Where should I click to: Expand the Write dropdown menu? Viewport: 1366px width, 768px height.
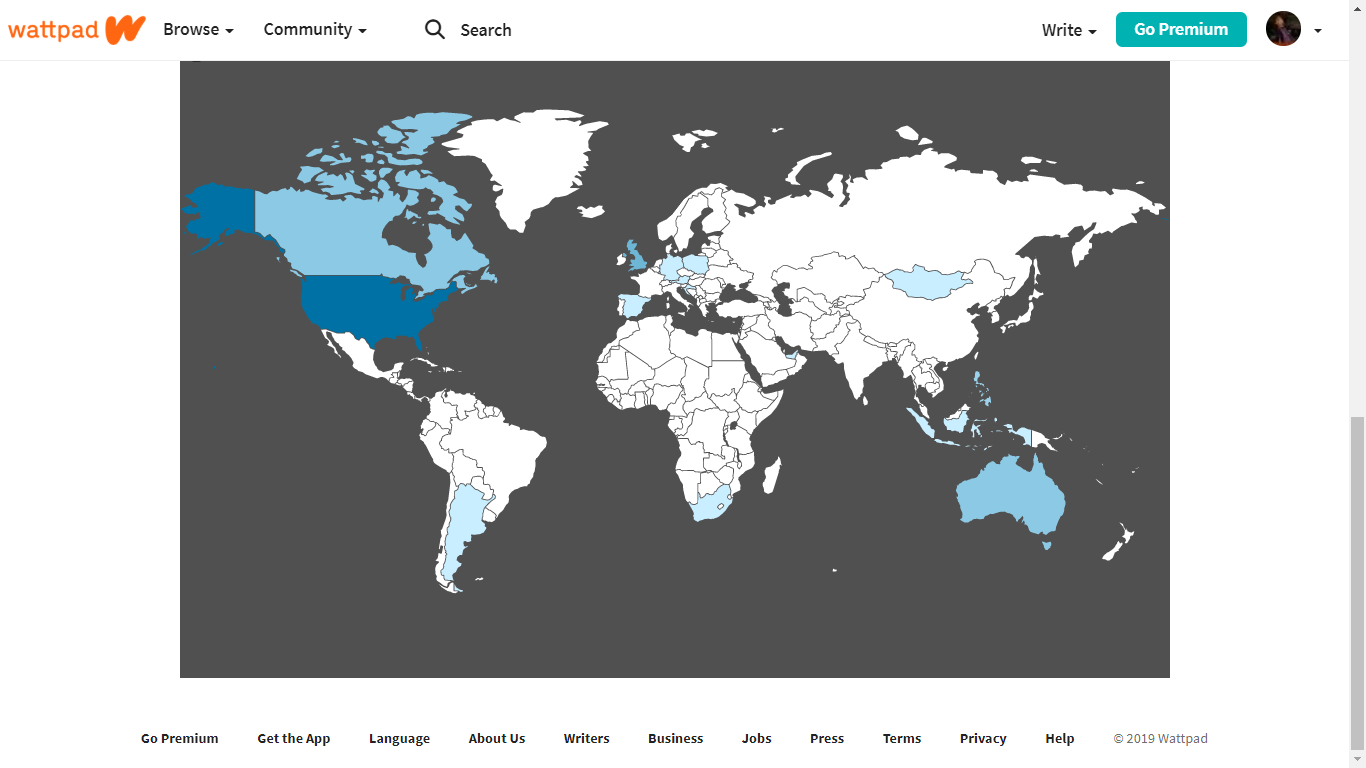(x=1068, y=30)
